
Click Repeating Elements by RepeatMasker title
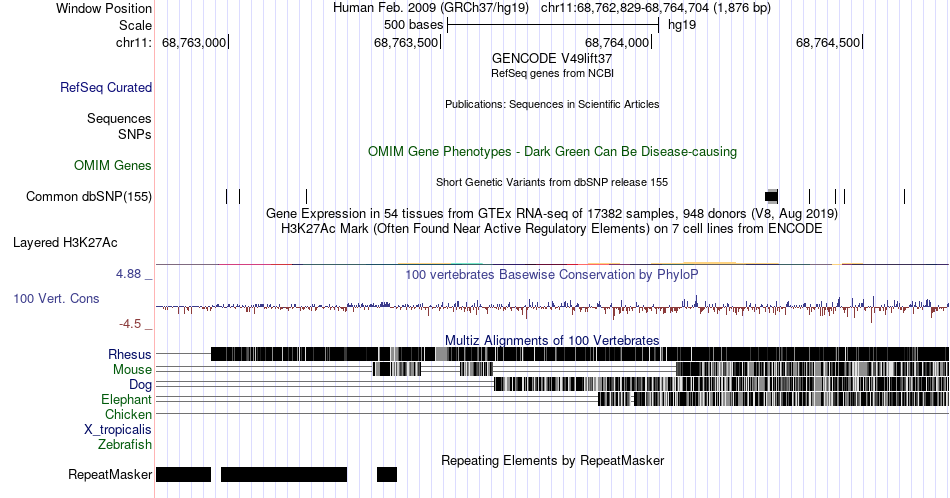point(552,460)
